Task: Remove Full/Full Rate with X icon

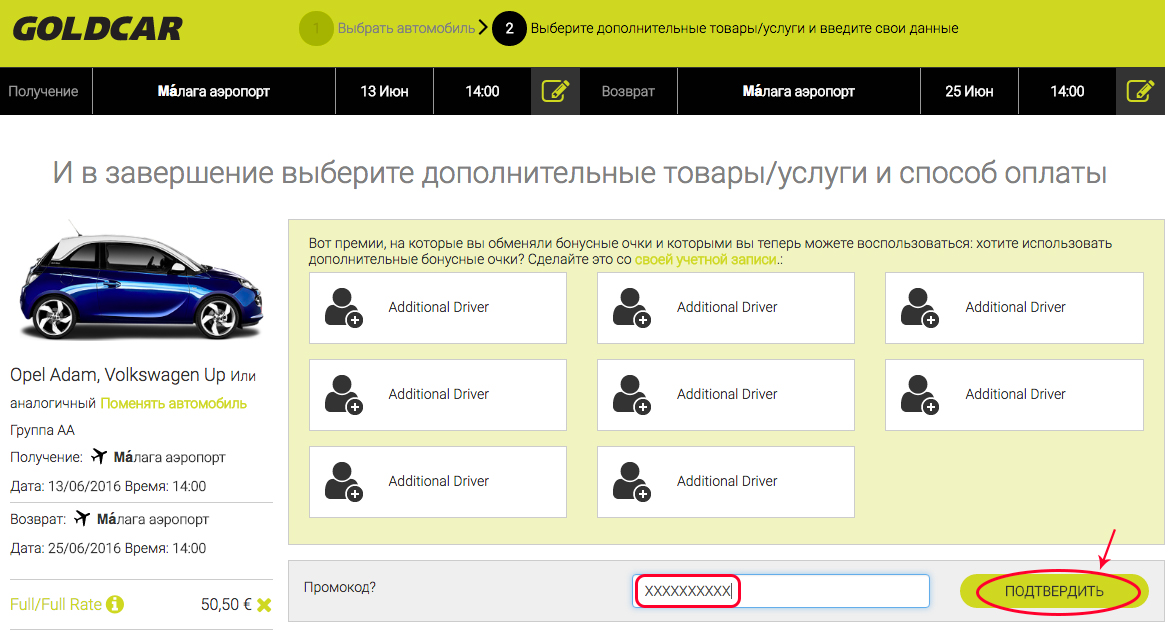Action: click(x=264, y=604)
